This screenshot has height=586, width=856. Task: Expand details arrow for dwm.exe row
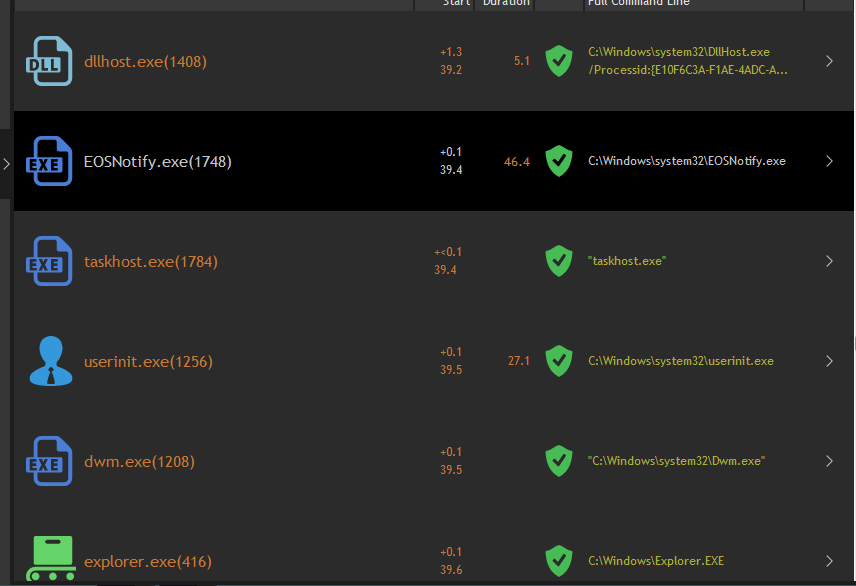click(x=829, y=461)
